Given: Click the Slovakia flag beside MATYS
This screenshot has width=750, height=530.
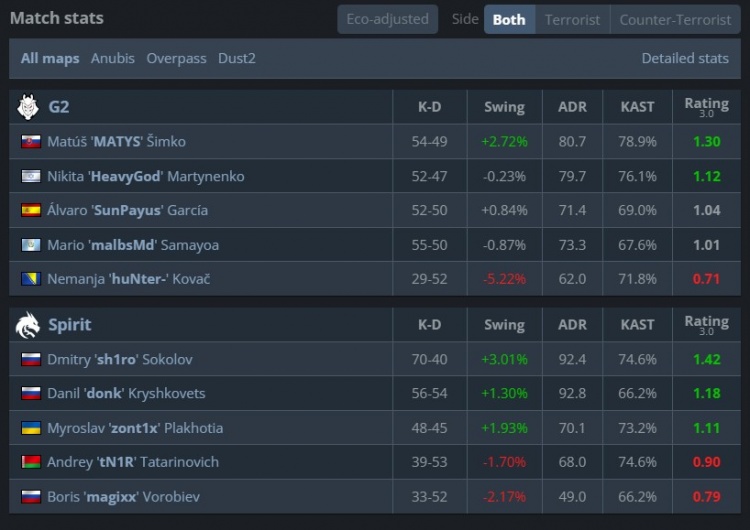Looking at the screenshot, I should (30, 142).
